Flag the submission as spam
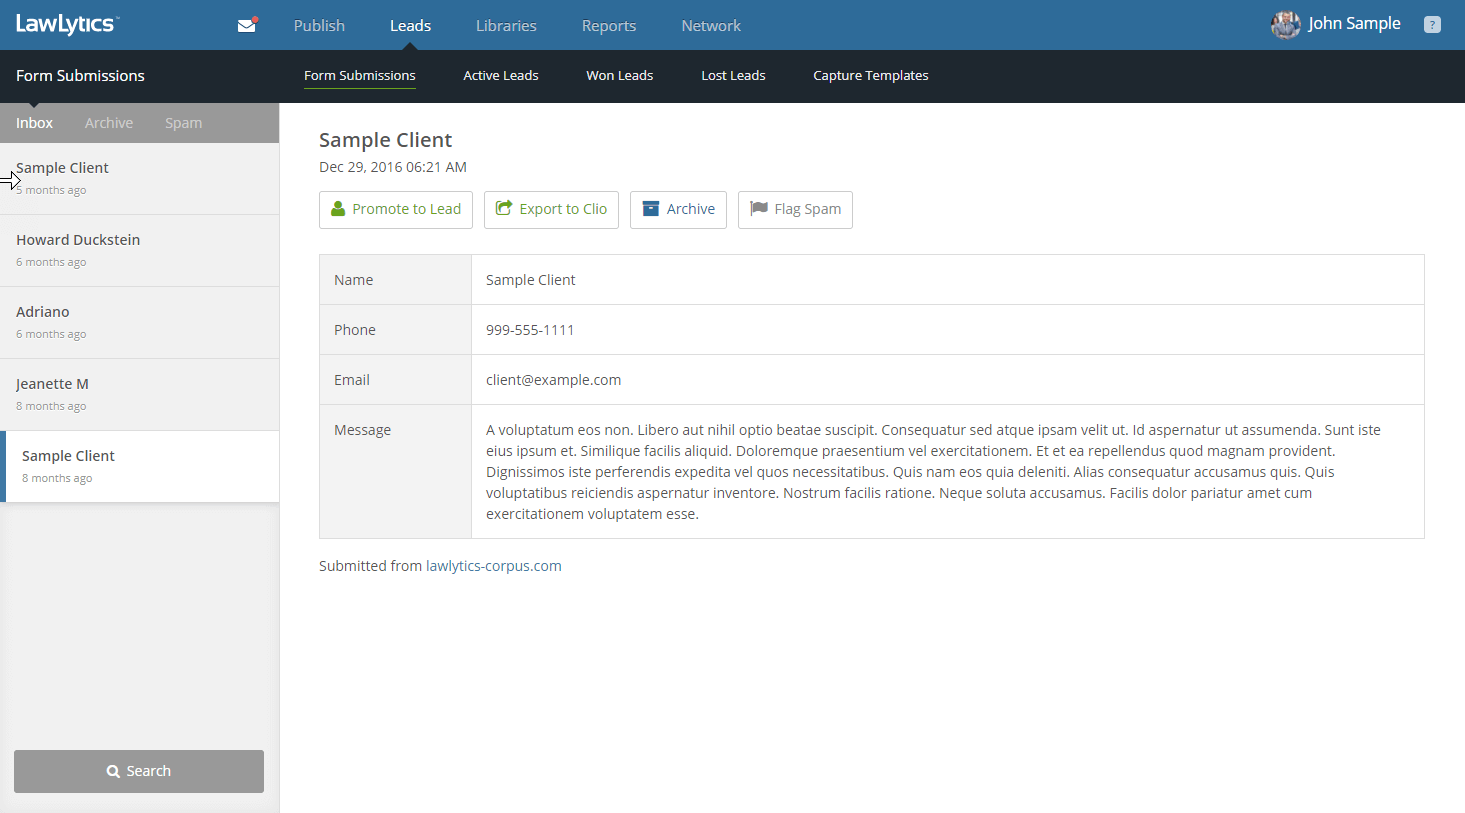Image resolution: width=1465 pixels, height=813 pixels. [x=795, y=209]
